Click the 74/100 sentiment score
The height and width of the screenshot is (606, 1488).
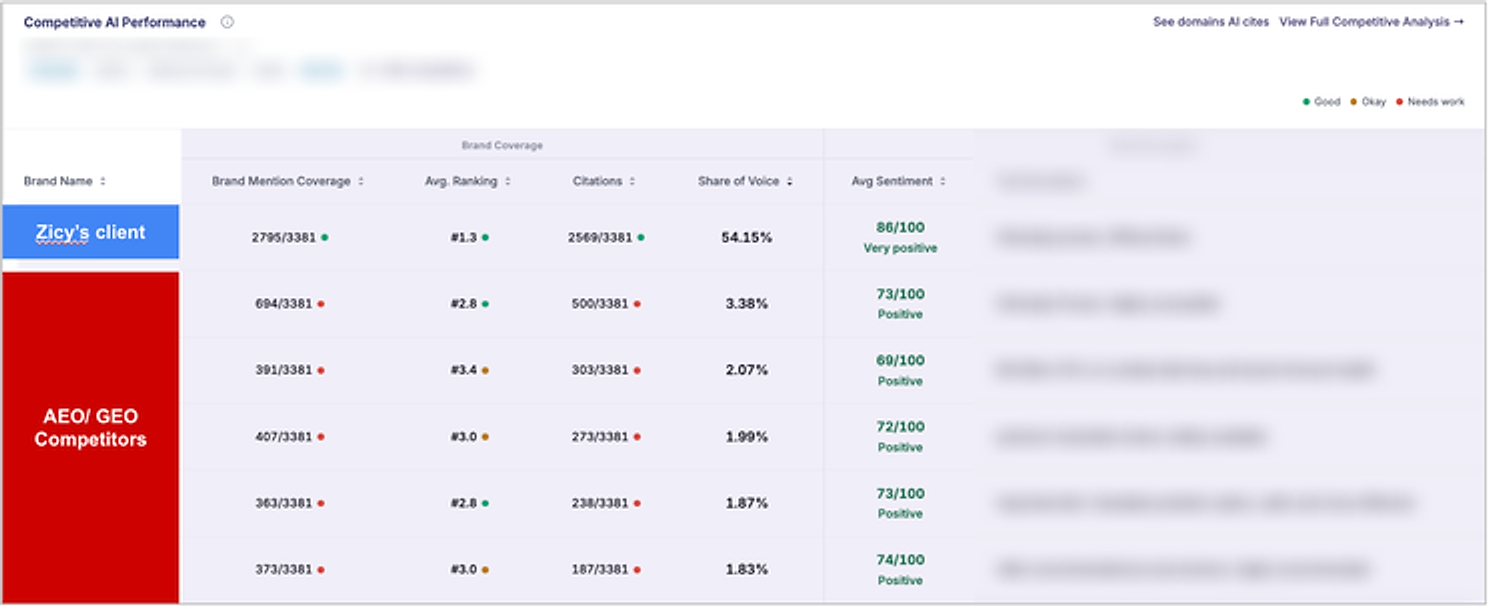click(x=900, y=560)
